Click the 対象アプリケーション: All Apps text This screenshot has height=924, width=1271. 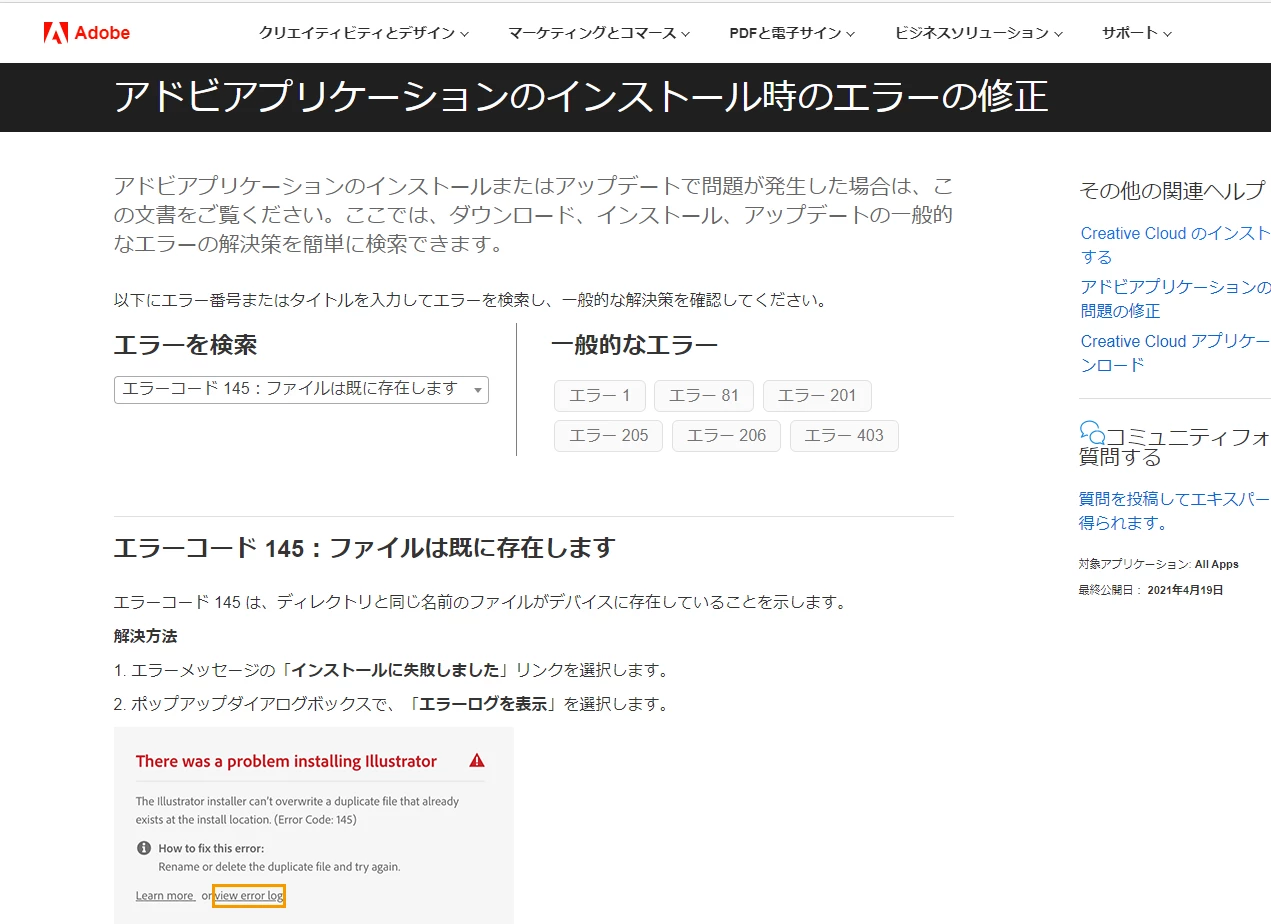click(1158, 564)
